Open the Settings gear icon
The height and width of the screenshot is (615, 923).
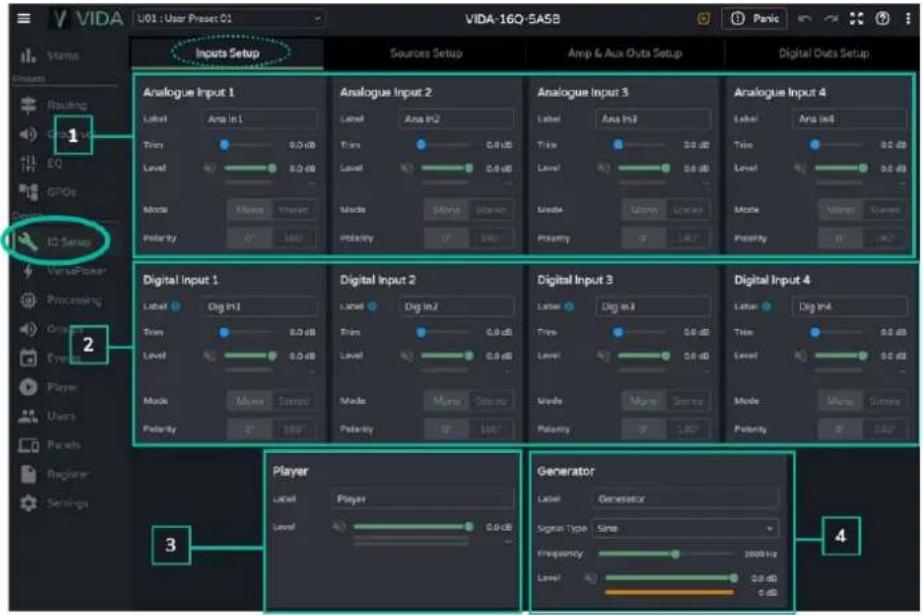click(x=28, y=503)
